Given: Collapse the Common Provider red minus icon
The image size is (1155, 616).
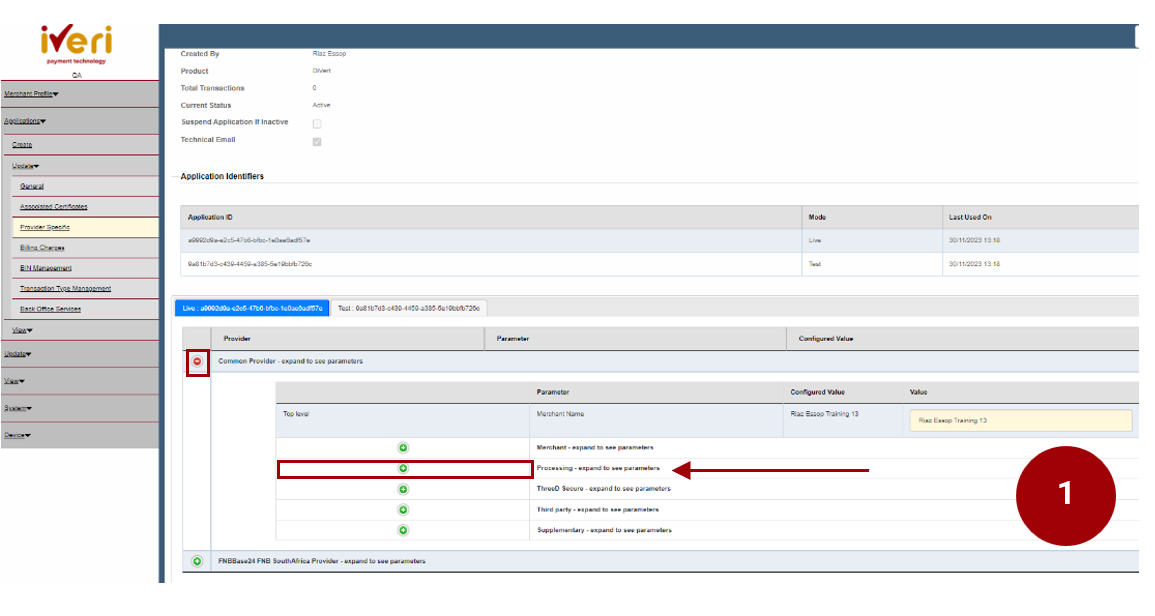Looking at the screenshot, I should click(197, 361).
